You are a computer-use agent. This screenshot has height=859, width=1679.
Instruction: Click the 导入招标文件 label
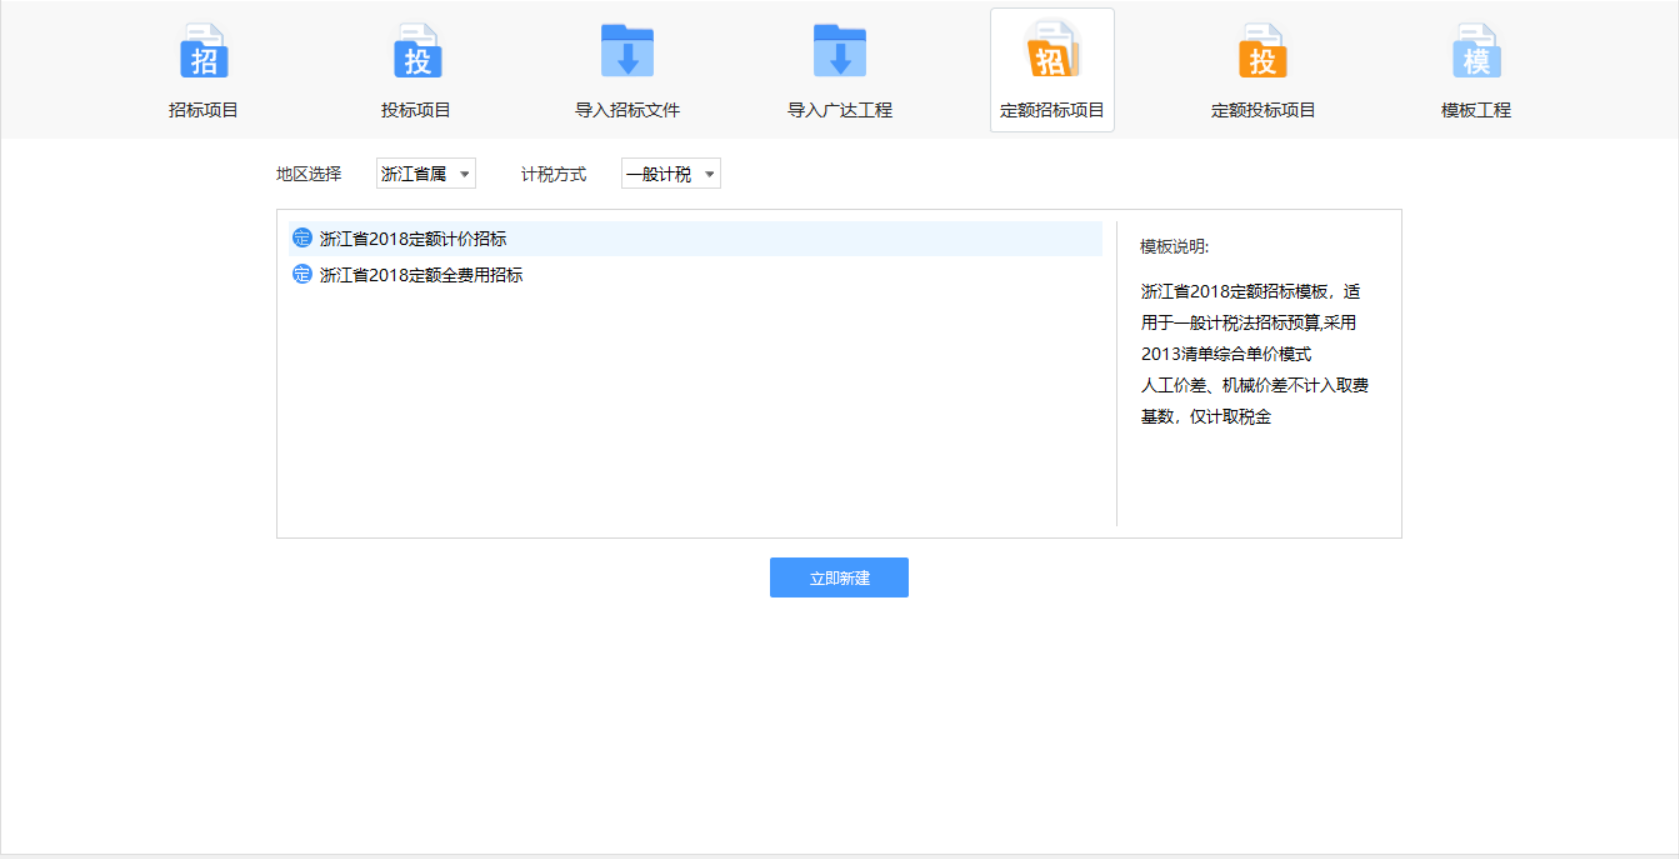coord(627,110)
